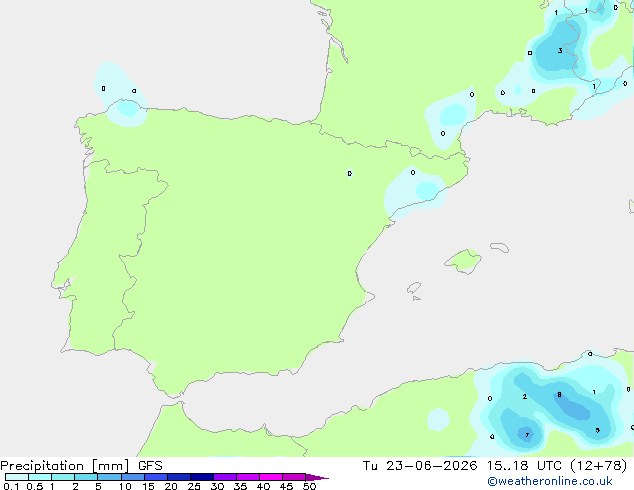This screenshot has height=490, width=634.
Task: Click the '0.1' label on the legend
Action: pos(11,486)
